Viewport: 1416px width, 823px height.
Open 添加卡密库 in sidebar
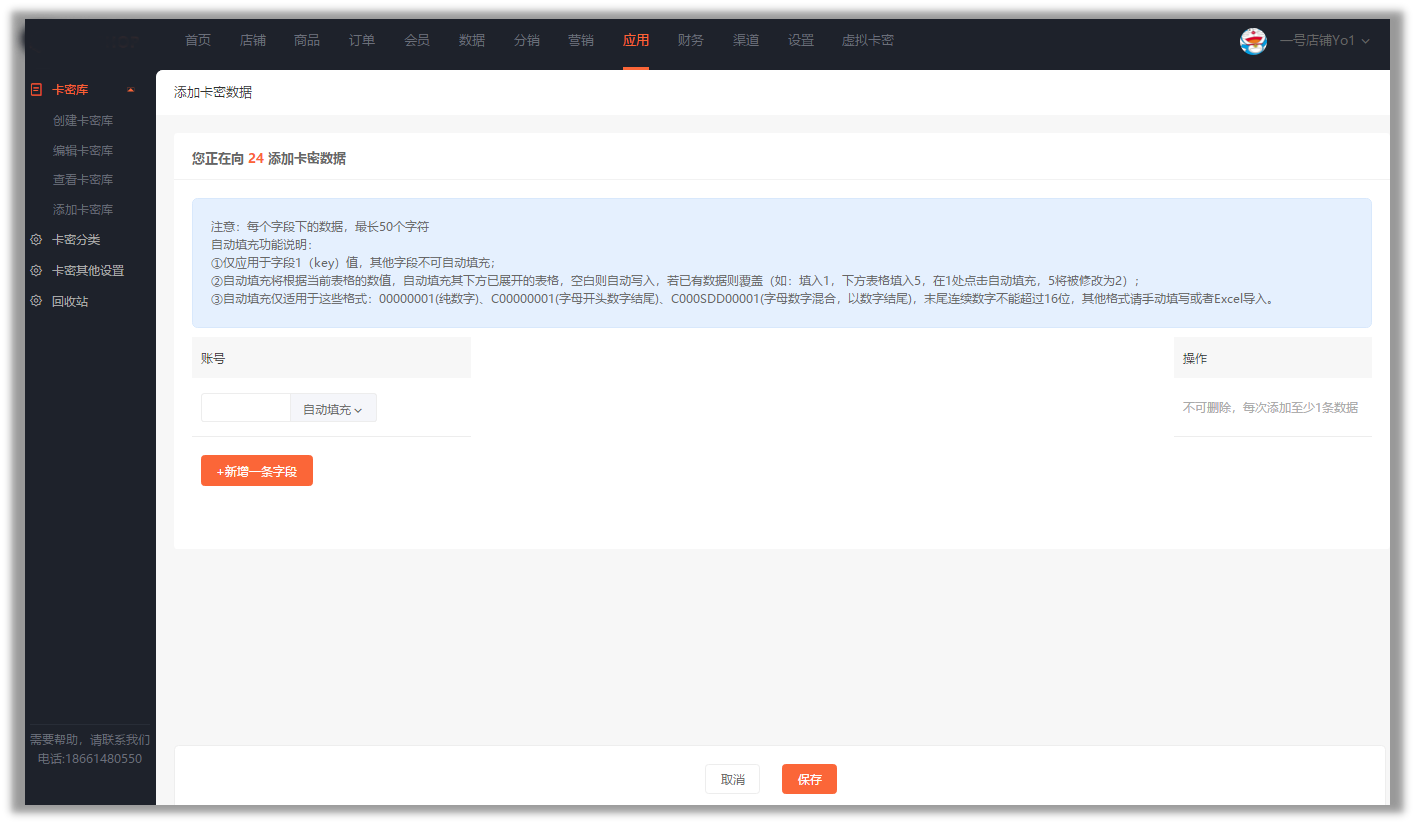coord(83,210)
